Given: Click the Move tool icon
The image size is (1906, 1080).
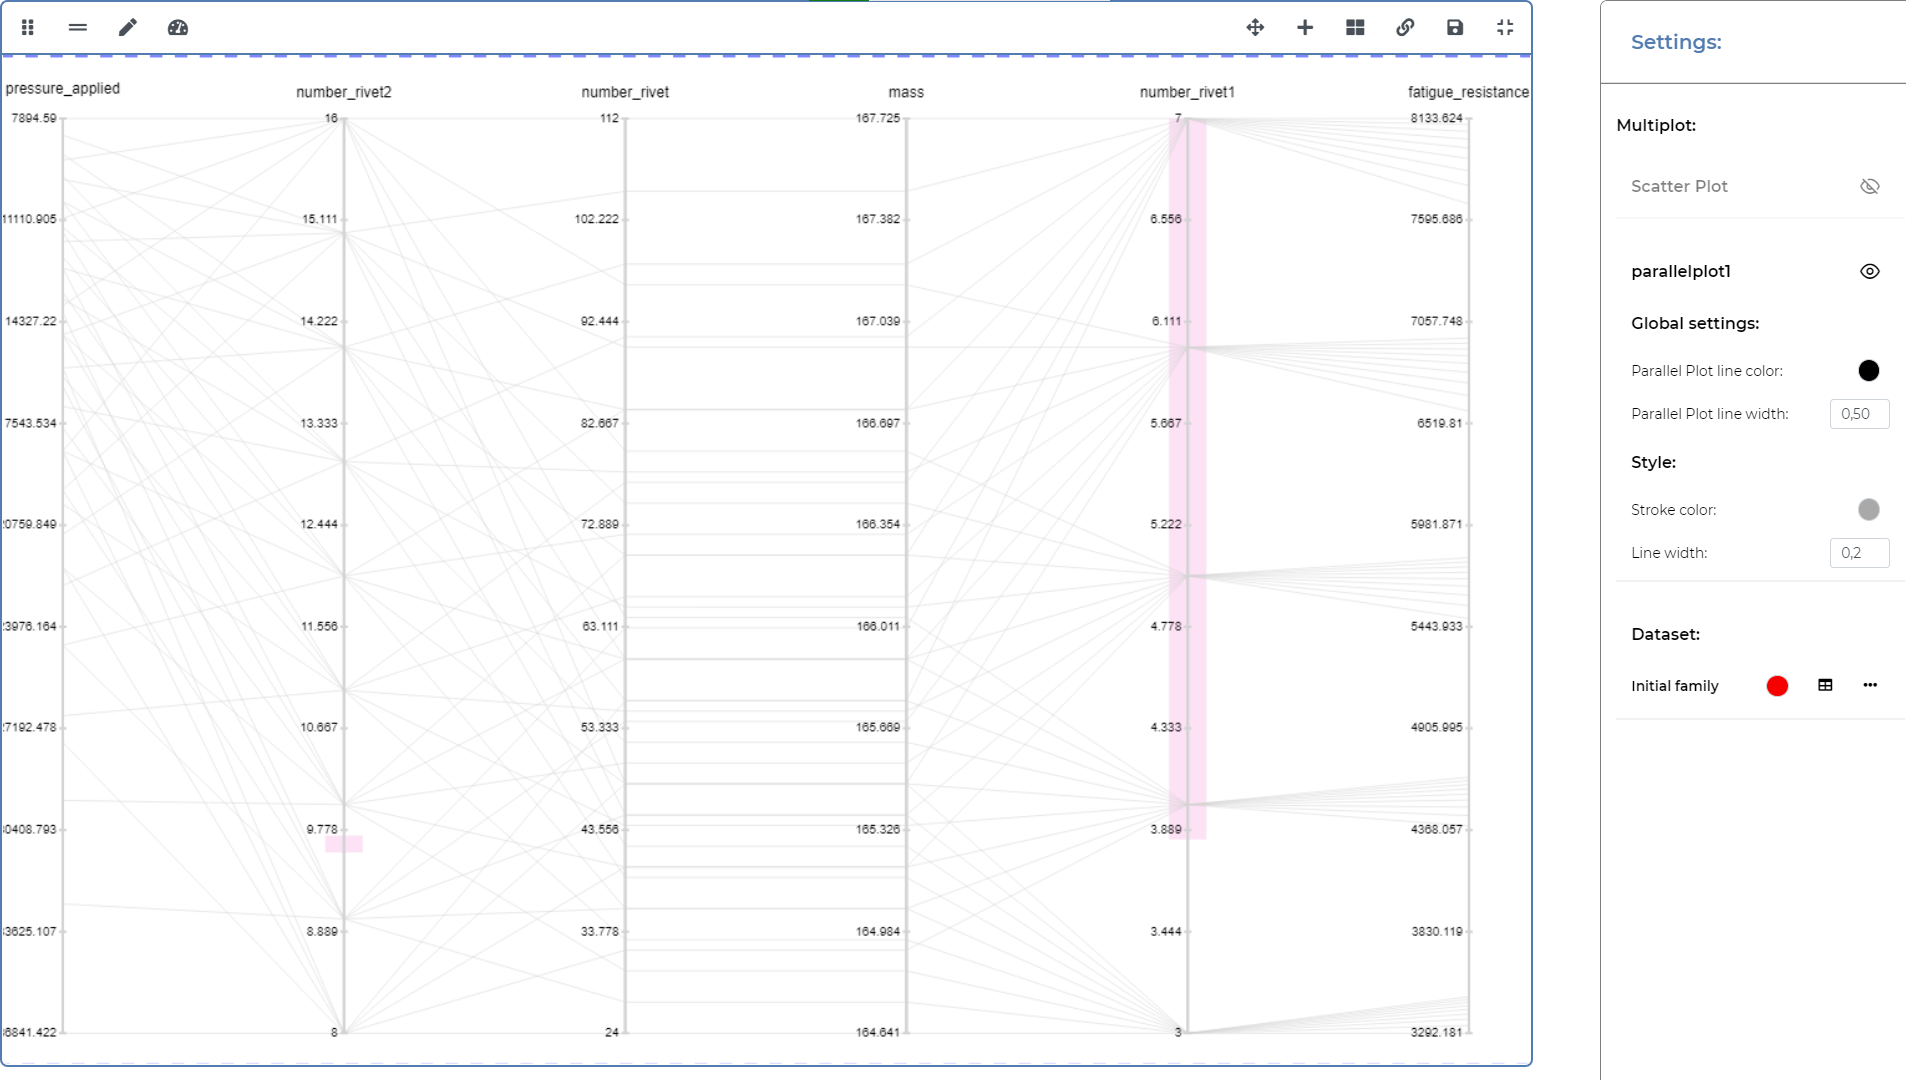Looking at the screenshot, I should (1255, 27).
